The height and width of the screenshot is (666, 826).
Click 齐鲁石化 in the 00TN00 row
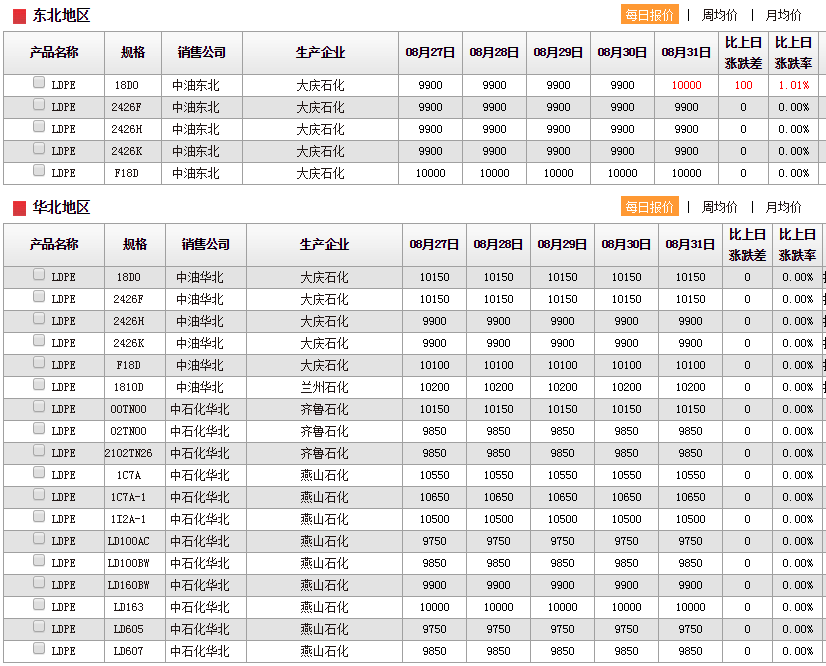point(324,409)
